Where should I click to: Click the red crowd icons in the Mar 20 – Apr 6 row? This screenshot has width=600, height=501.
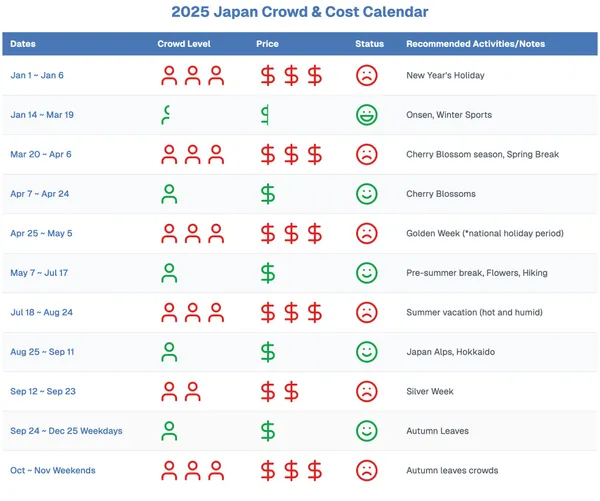193,155
